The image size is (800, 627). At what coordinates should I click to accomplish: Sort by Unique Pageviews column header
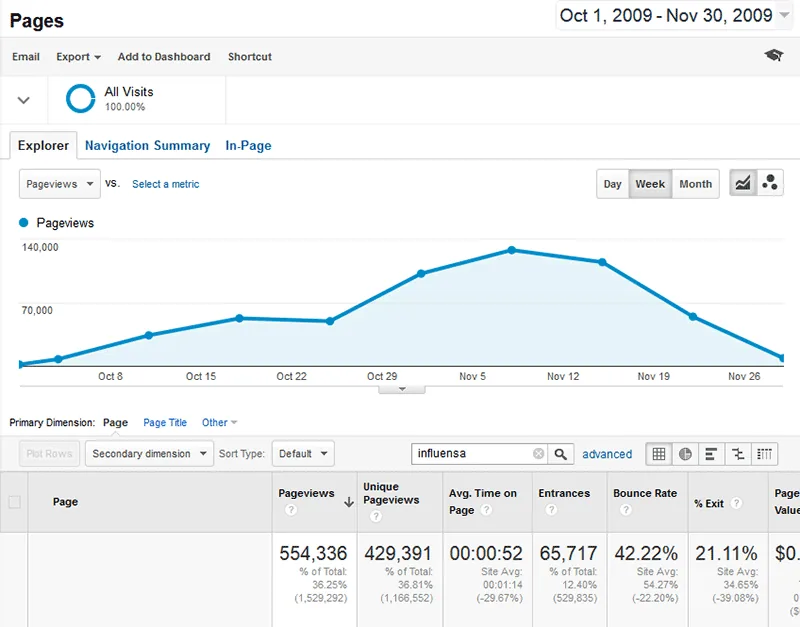391,493
